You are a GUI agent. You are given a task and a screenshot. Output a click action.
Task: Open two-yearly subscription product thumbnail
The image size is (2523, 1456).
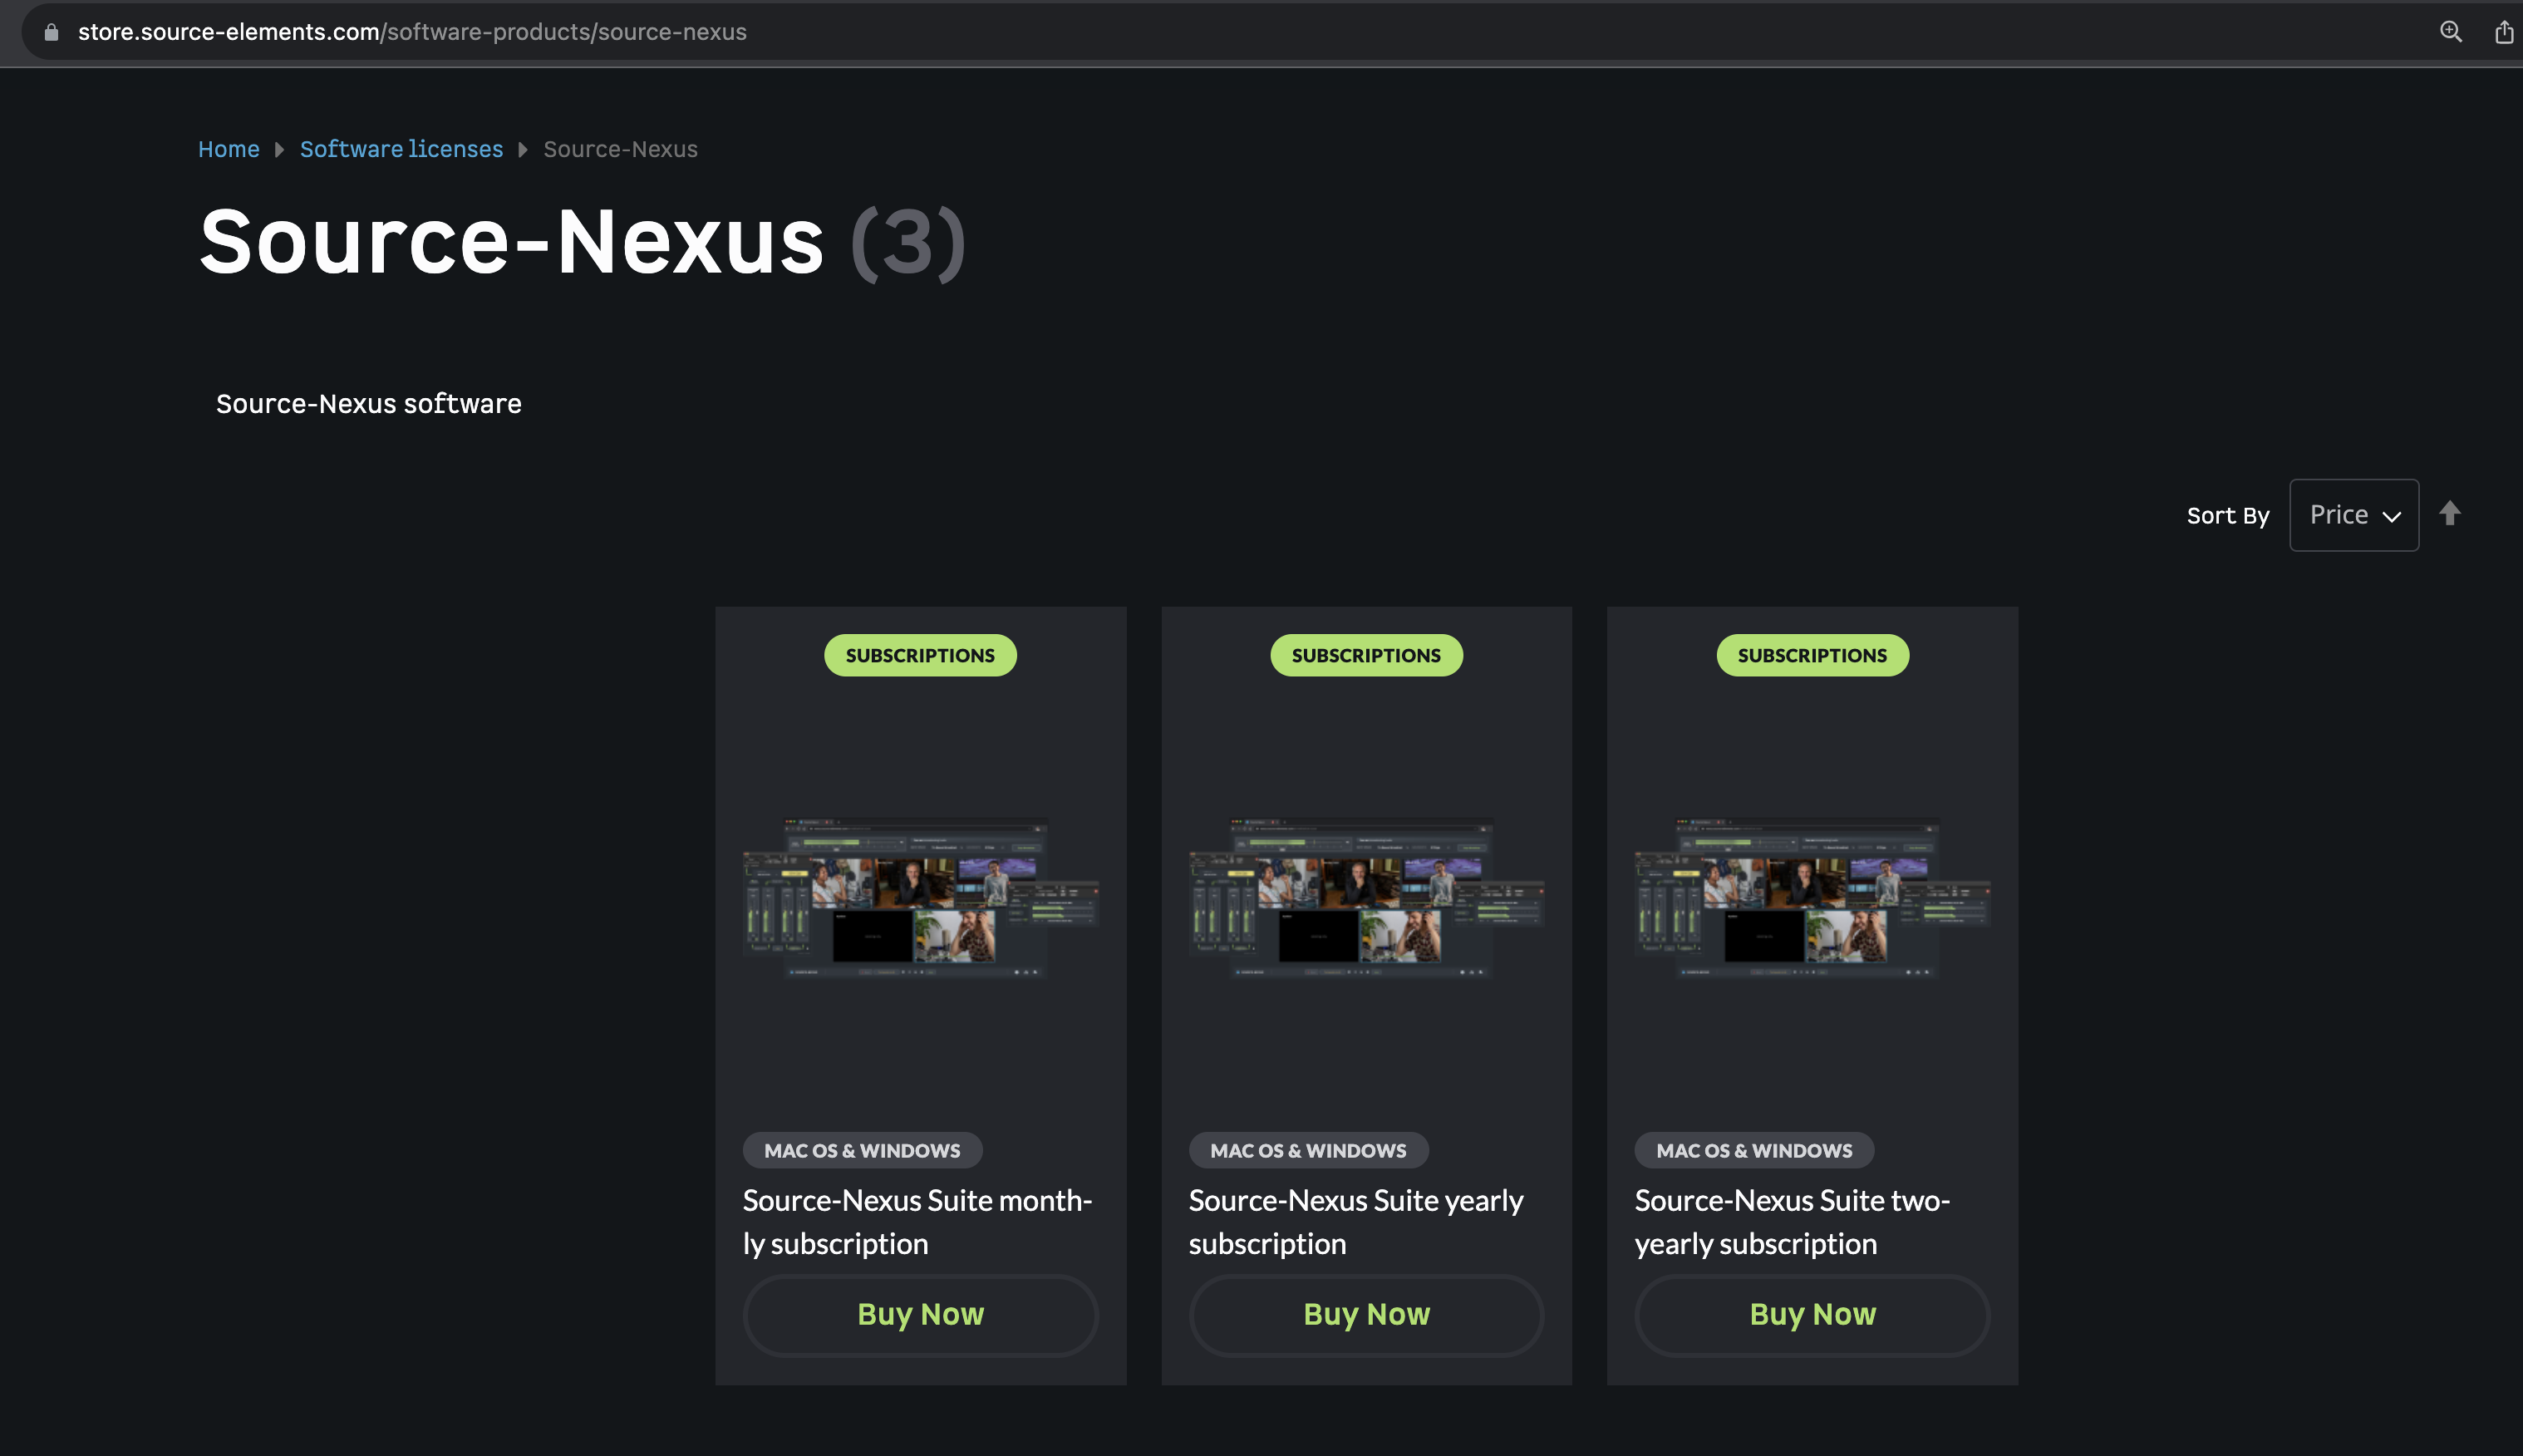click(x=1812, y=897)
